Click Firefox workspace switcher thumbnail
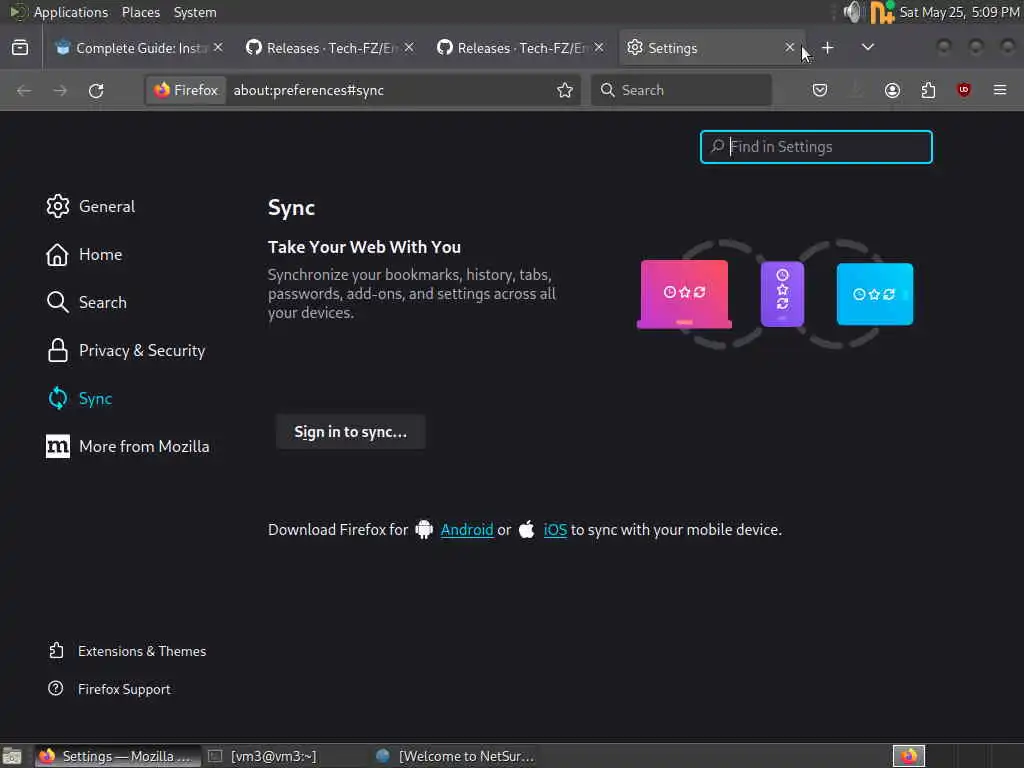 909,756
